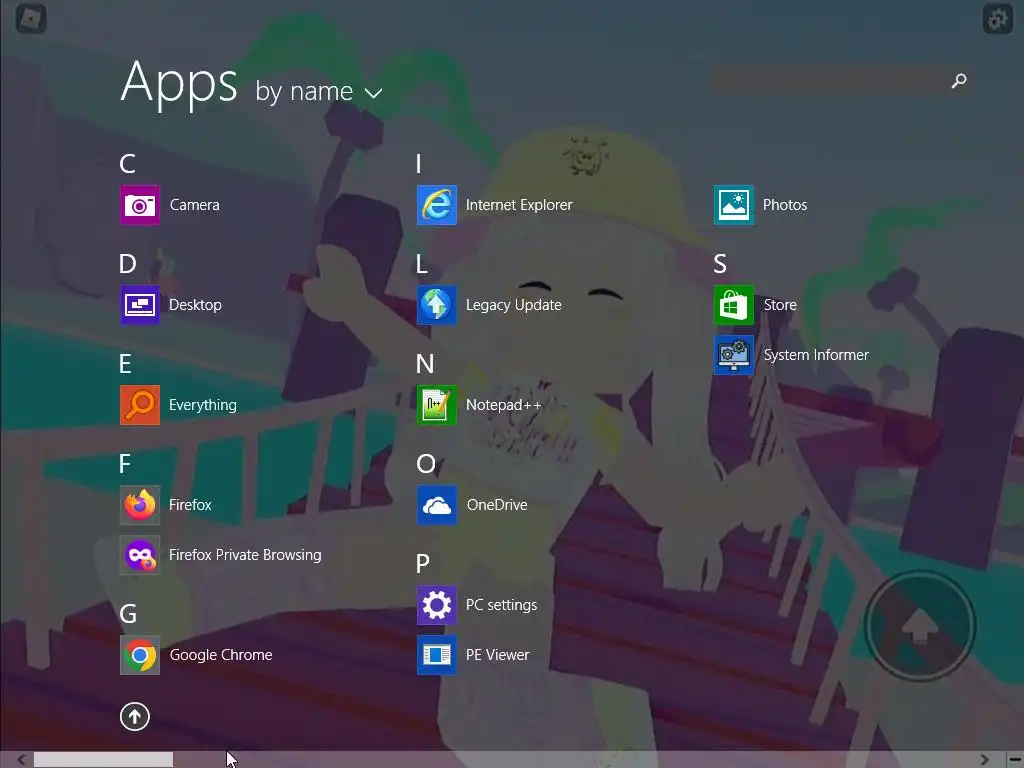This screenshot has width=1024, height=768.
Task: Click the 'Legacy Update' label
Action: pos(514,305)
